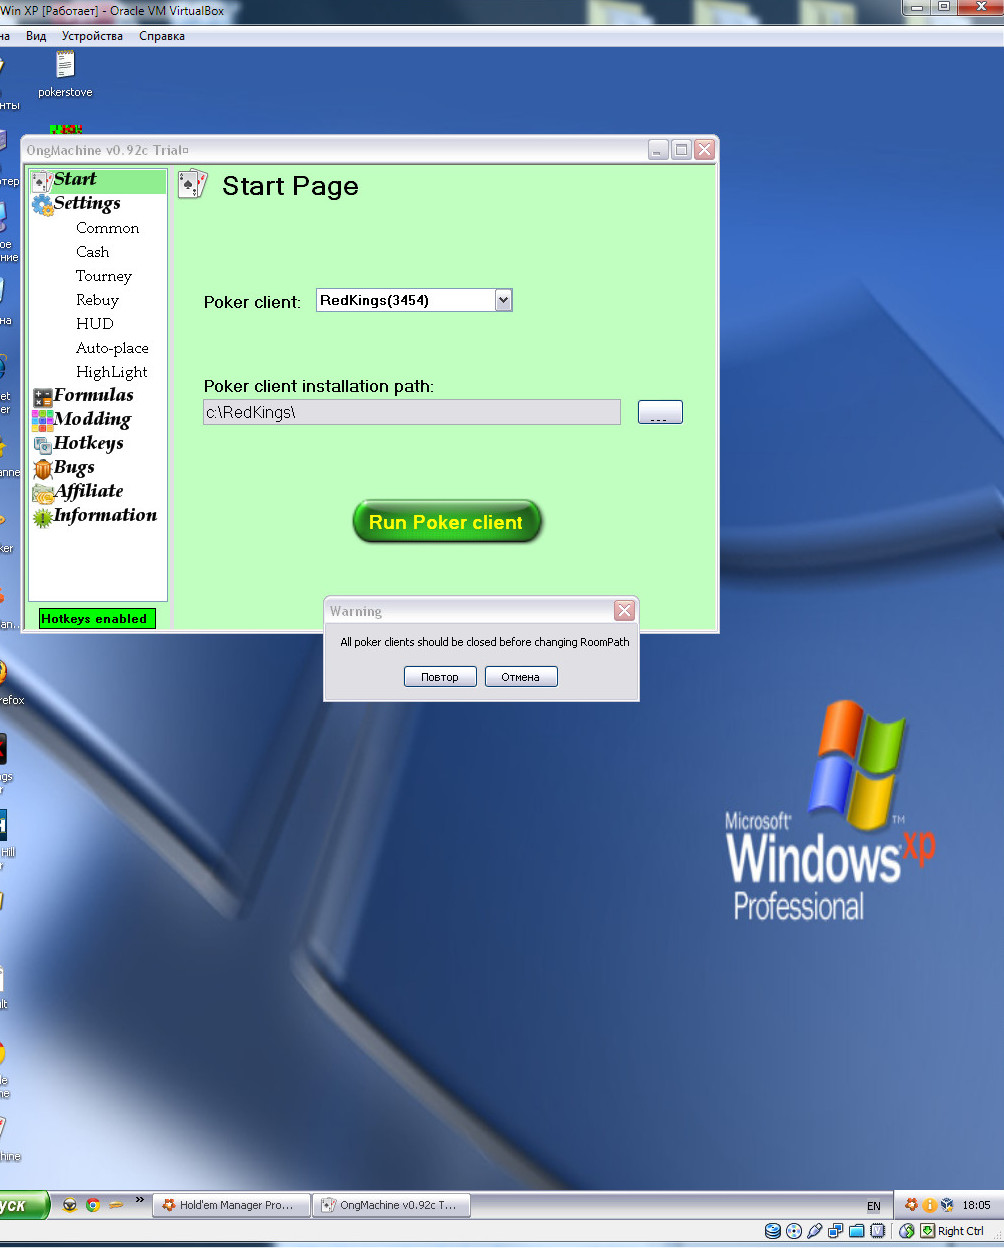Open Modding via its colored grid icon
Image resolution: width=1004 pixels, height=1248 pixels.
[42, 420]
